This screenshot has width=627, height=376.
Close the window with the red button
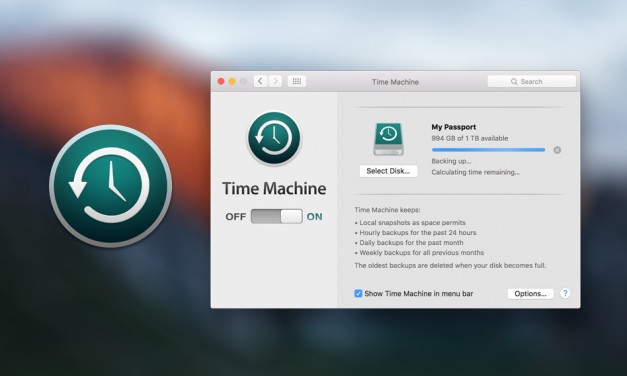click(221, 82)
